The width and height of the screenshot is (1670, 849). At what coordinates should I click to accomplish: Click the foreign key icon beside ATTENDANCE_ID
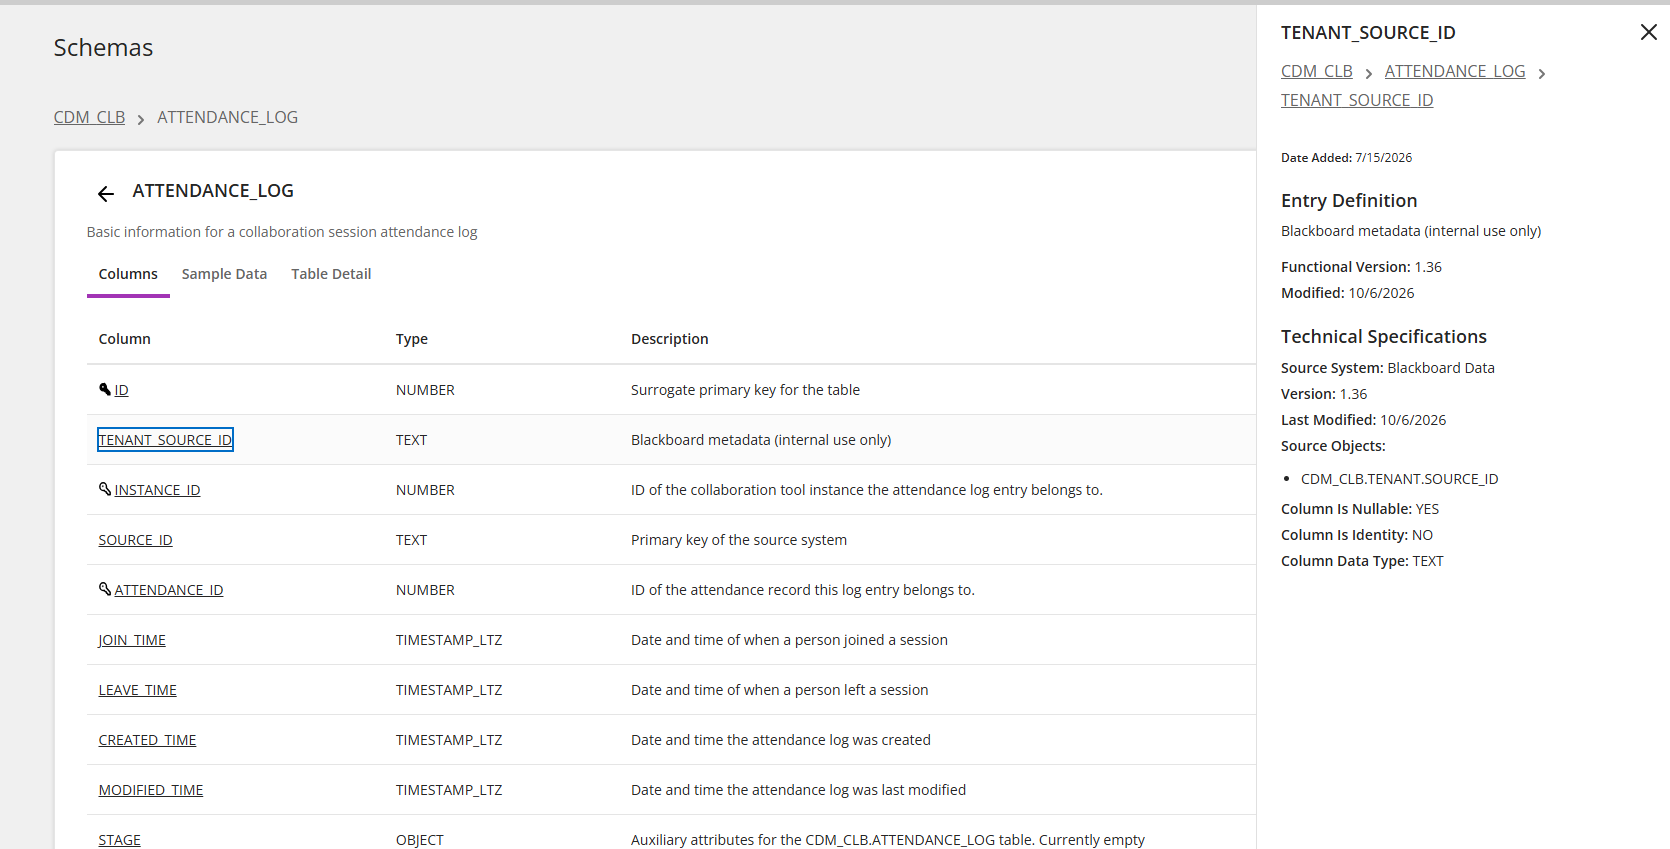[105, 589]
